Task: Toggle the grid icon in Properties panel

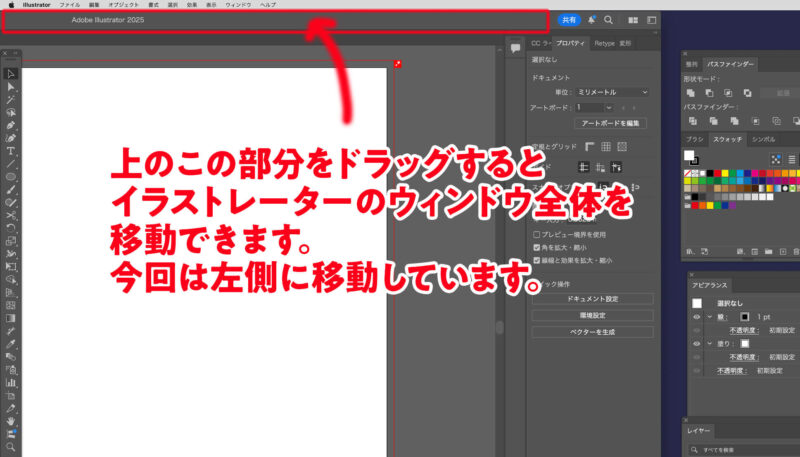Action: (x=606, y=147)
